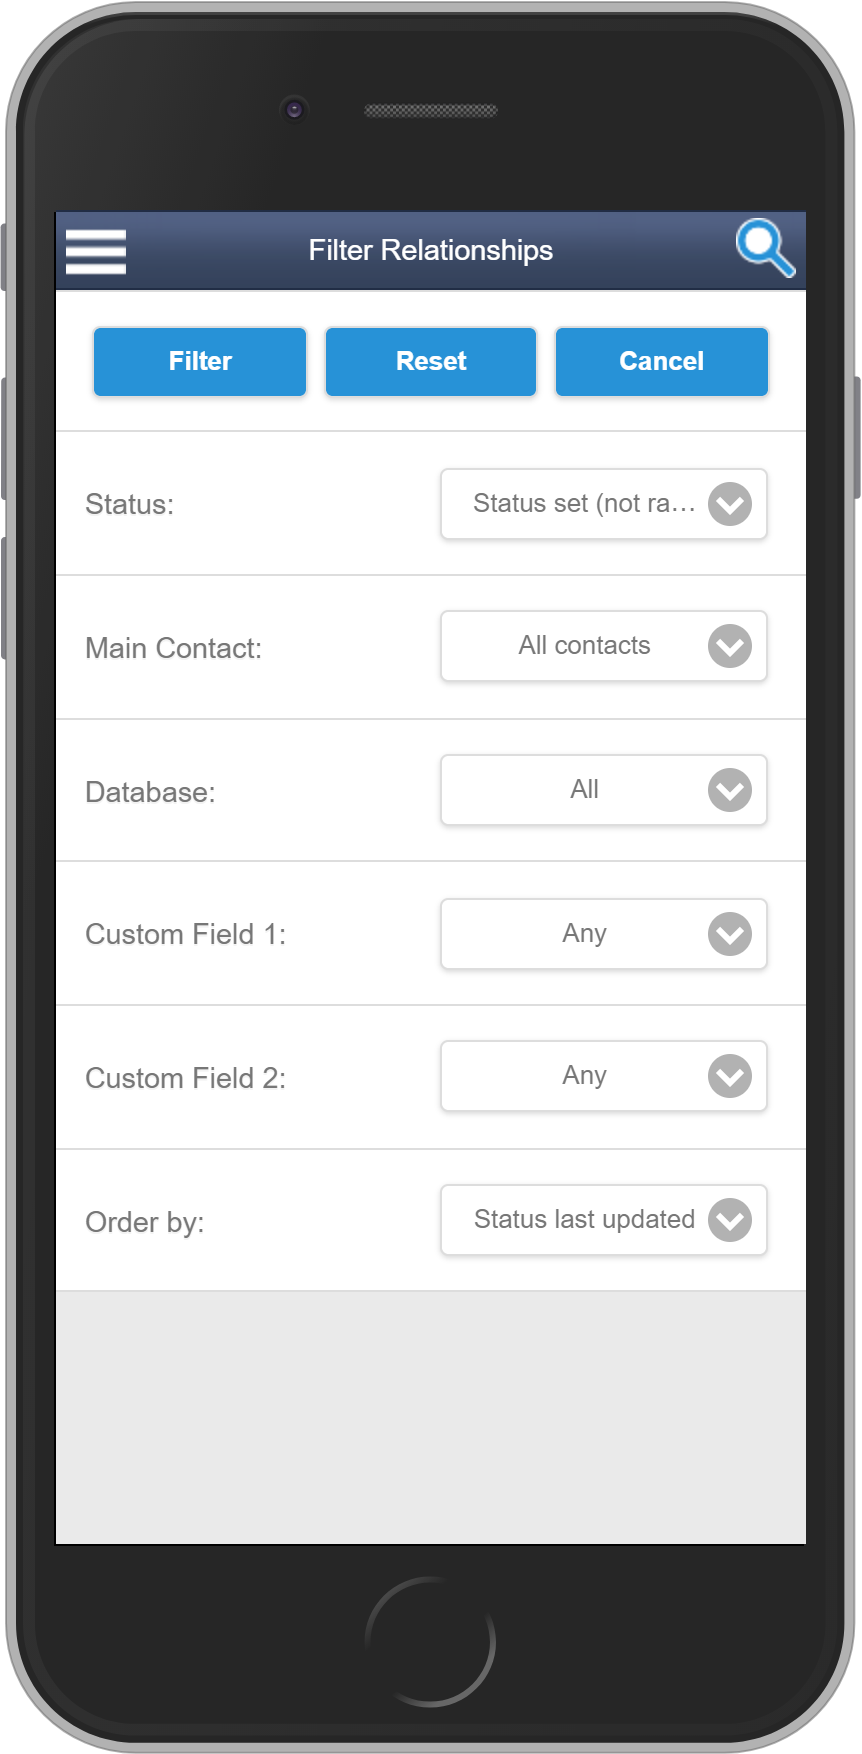Open the All contacts dropdown
Image resolution: width=862 pixels, height=1754 pixels.
[x=584, y=646]
